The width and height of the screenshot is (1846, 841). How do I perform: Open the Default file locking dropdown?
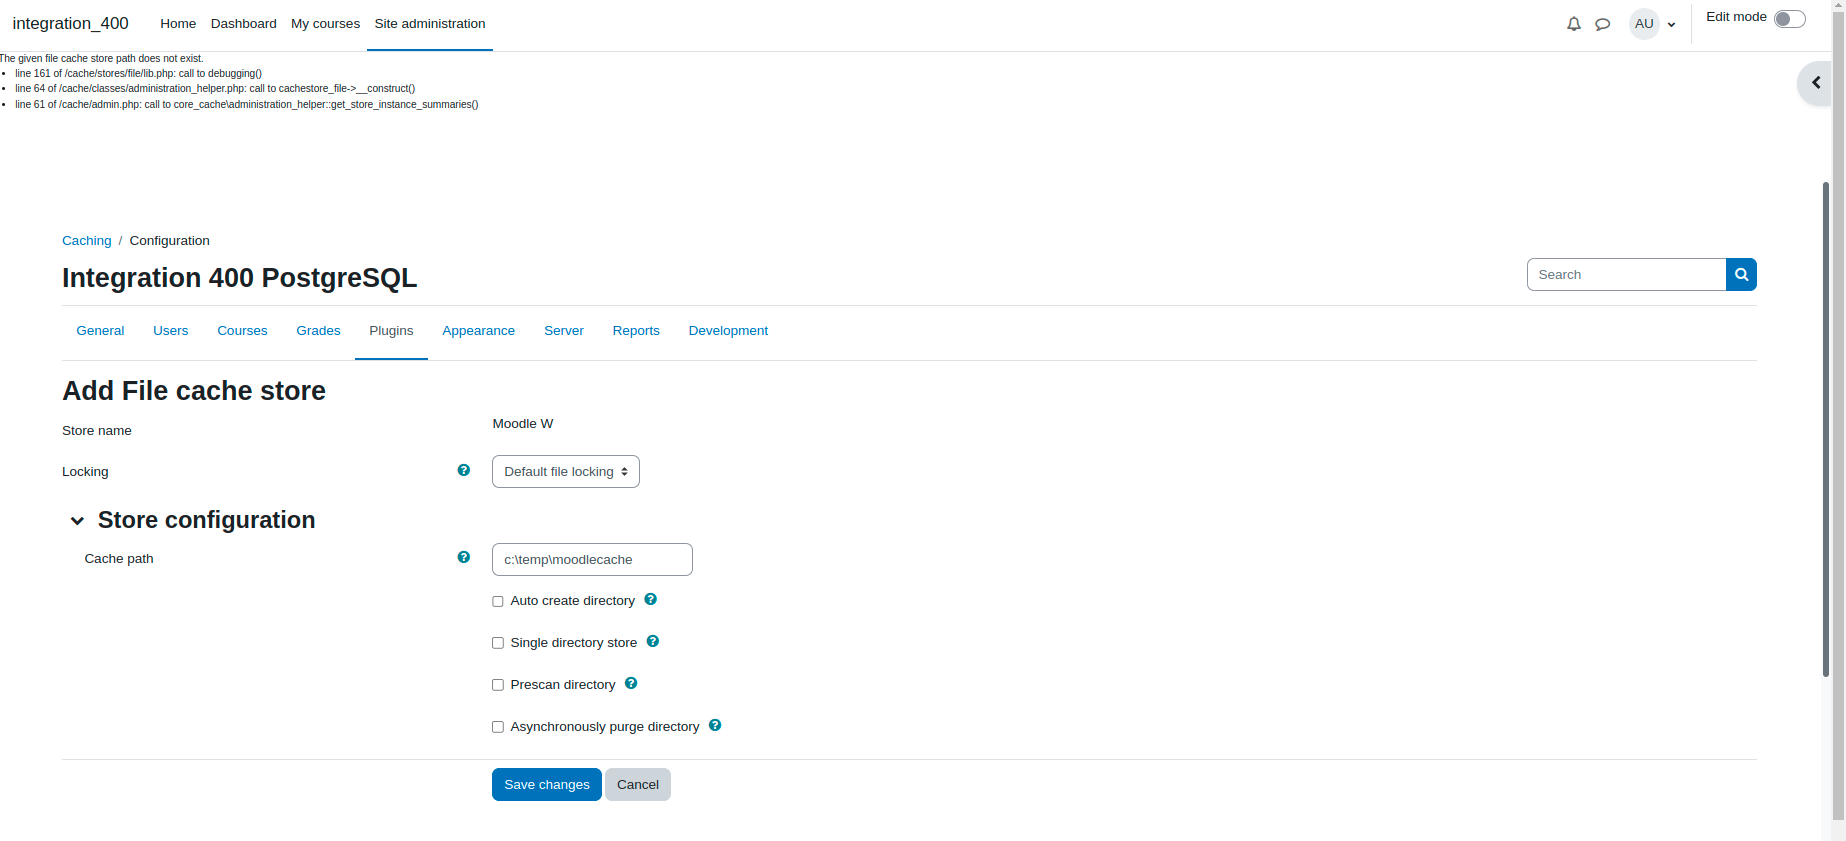(x=566, y=472)
